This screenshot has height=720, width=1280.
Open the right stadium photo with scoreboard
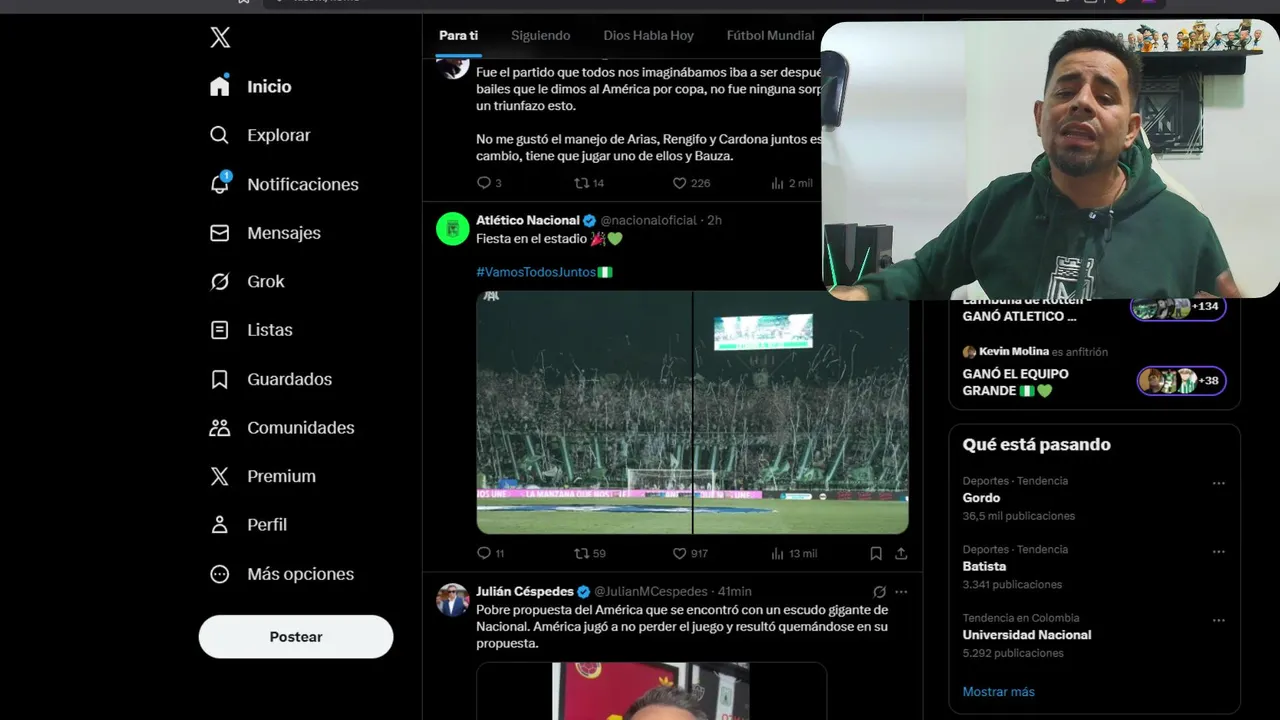point(801,412)
